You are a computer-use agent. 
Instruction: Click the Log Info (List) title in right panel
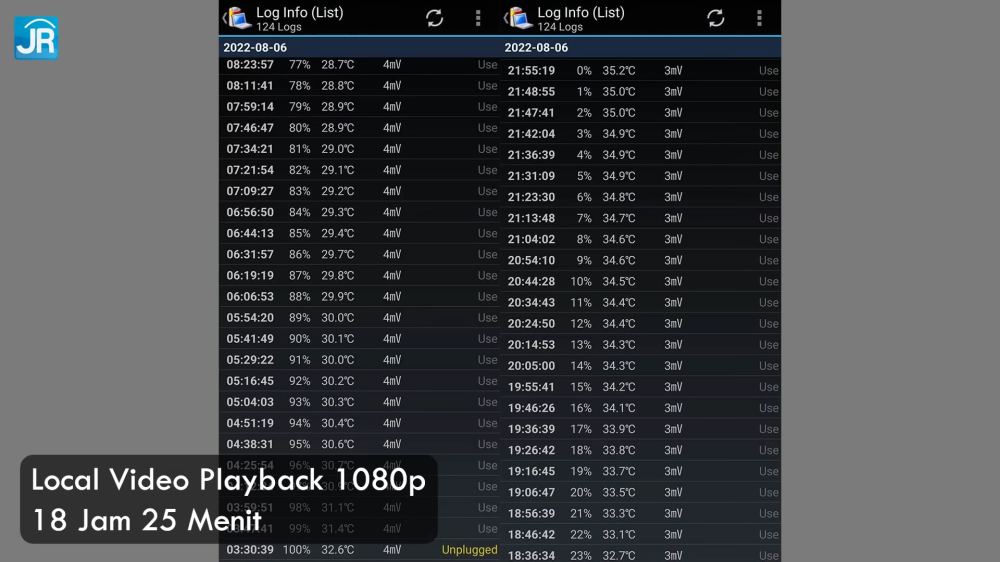tap(581, 12)
